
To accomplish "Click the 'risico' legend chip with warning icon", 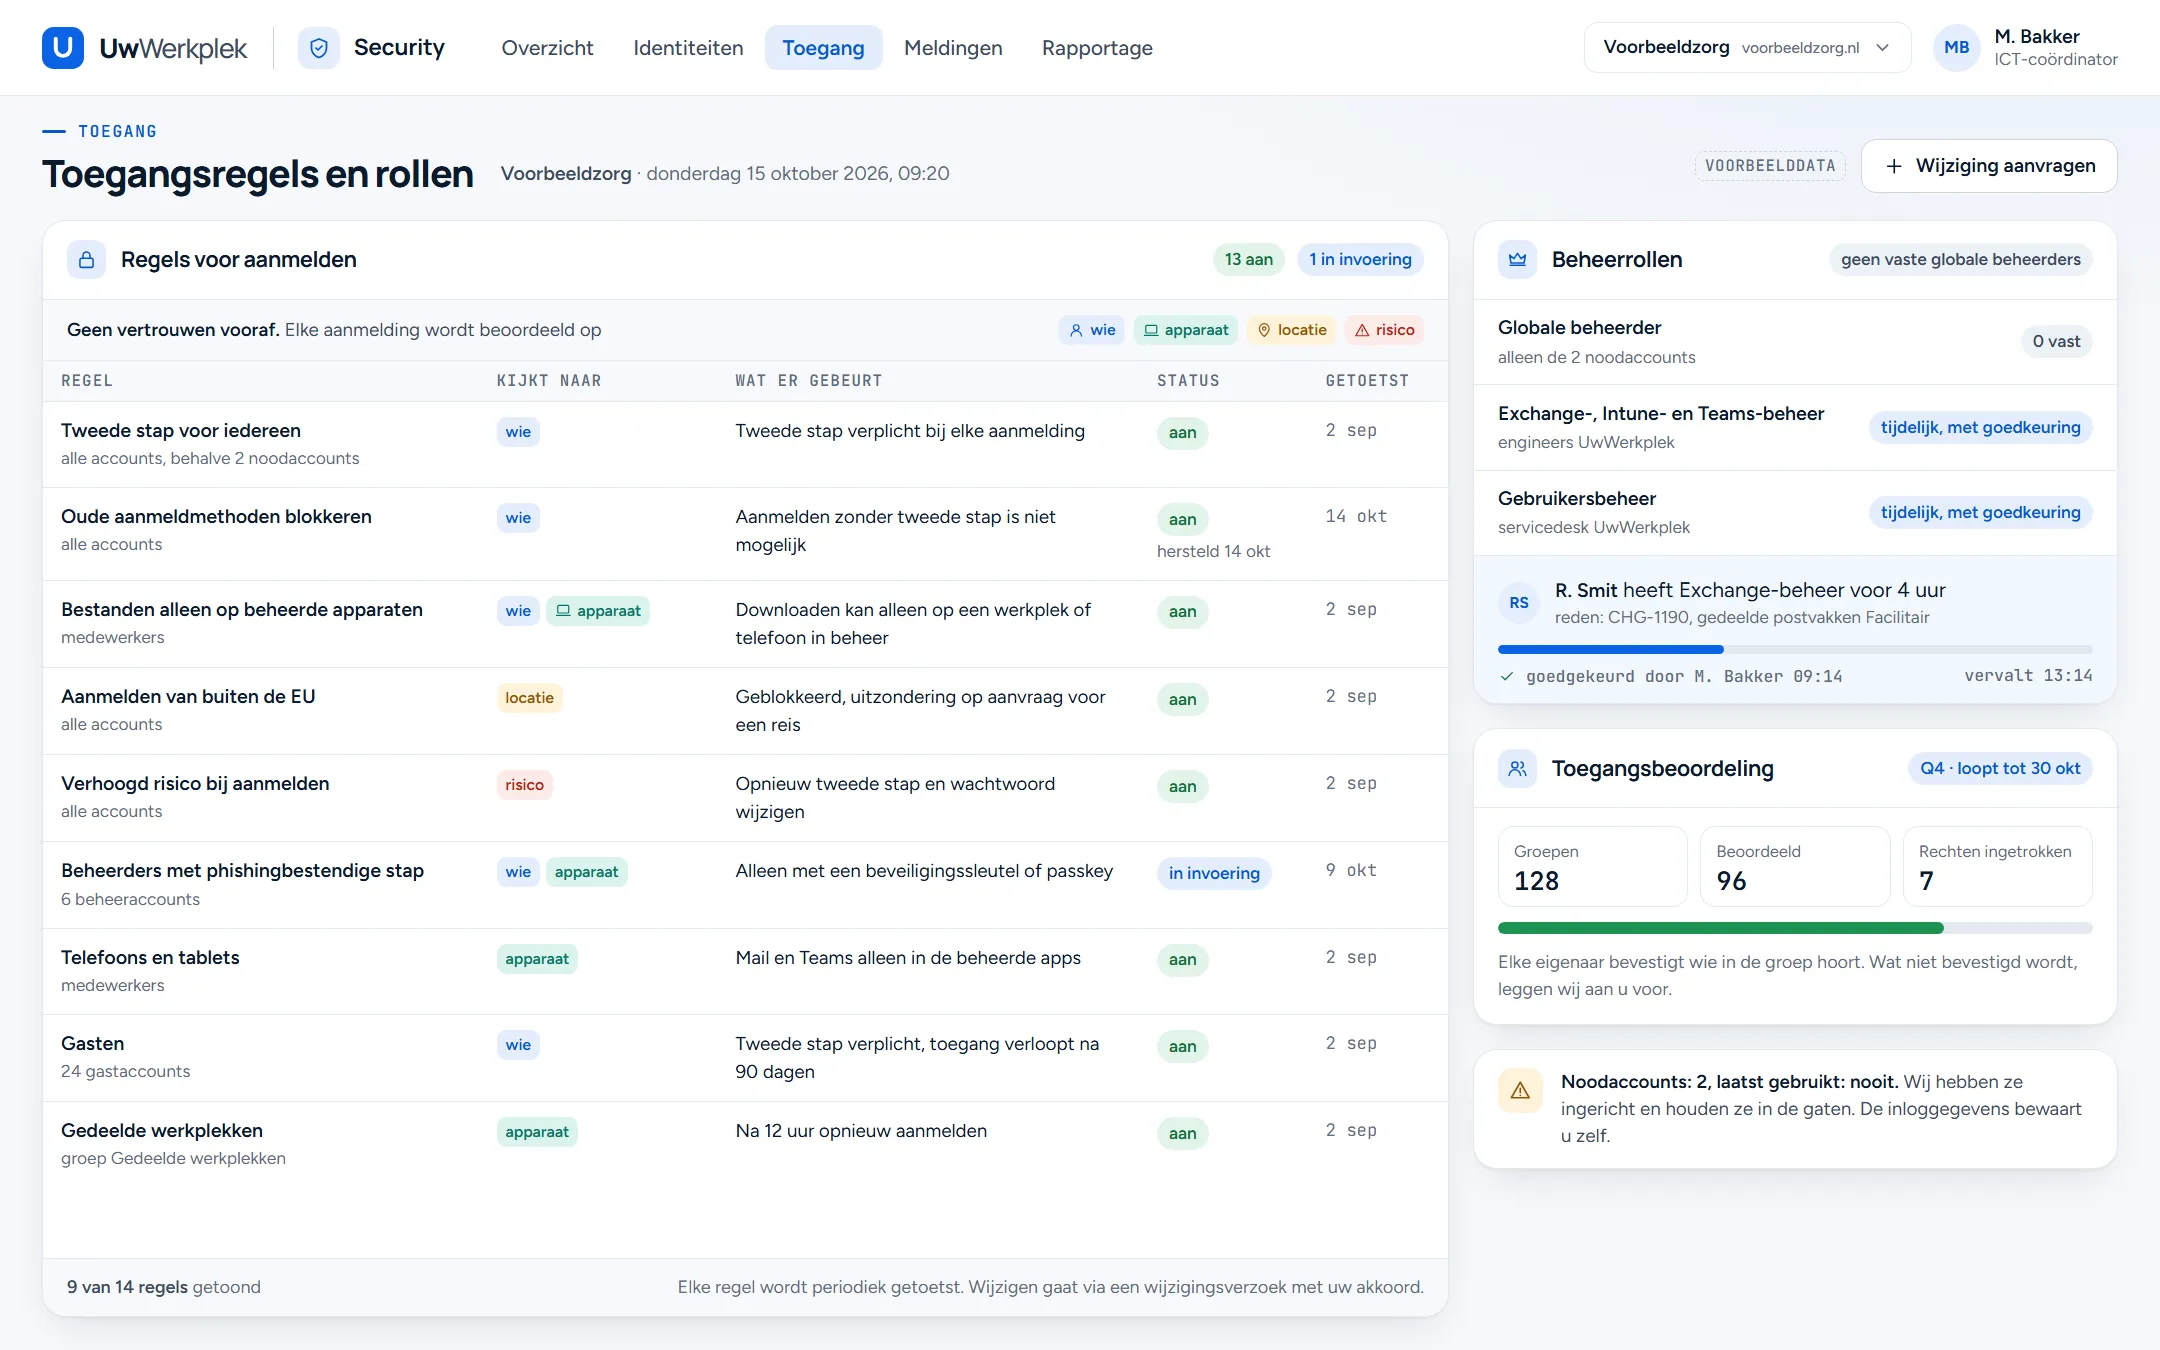I will (x=1385, y=330).
